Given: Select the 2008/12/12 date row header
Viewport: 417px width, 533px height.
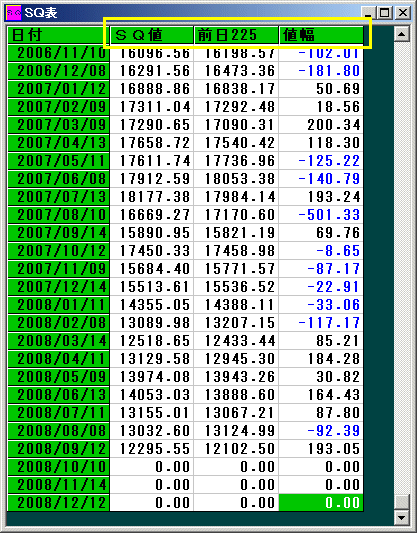Looking at the screenshot, I should coord(58,503).
